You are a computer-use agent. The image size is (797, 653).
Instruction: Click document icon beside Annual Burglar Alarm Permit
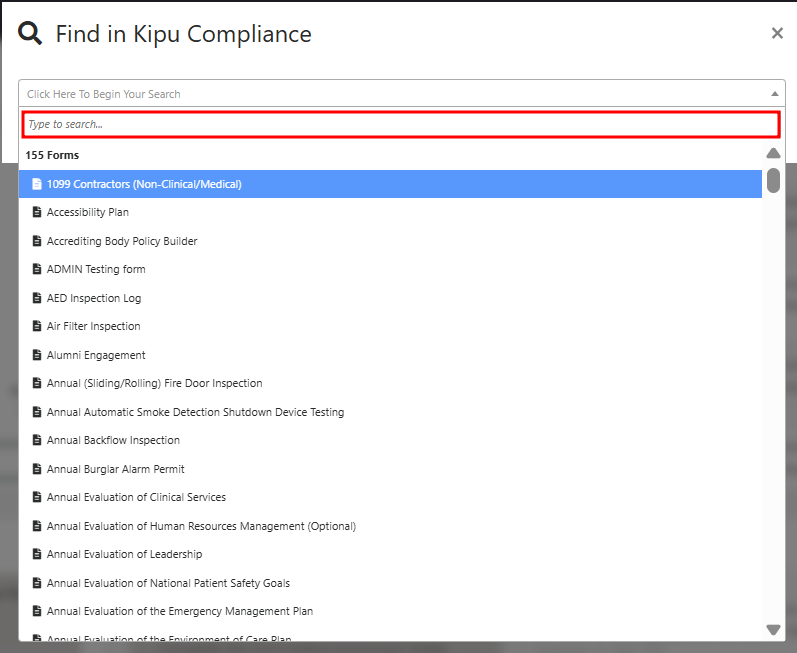click(37, 469)
